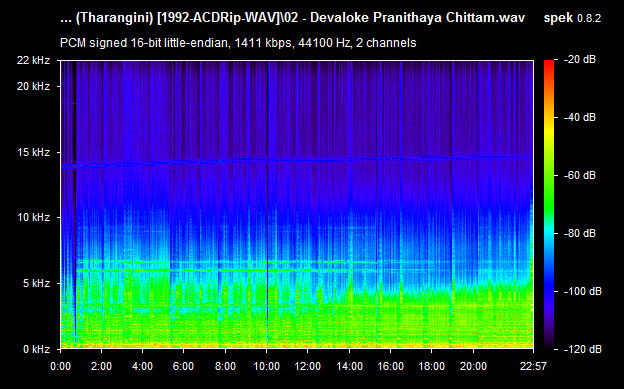Click the 16:00 time axis marker
Screen dimensions: 624x389
[x=390, y=366]
